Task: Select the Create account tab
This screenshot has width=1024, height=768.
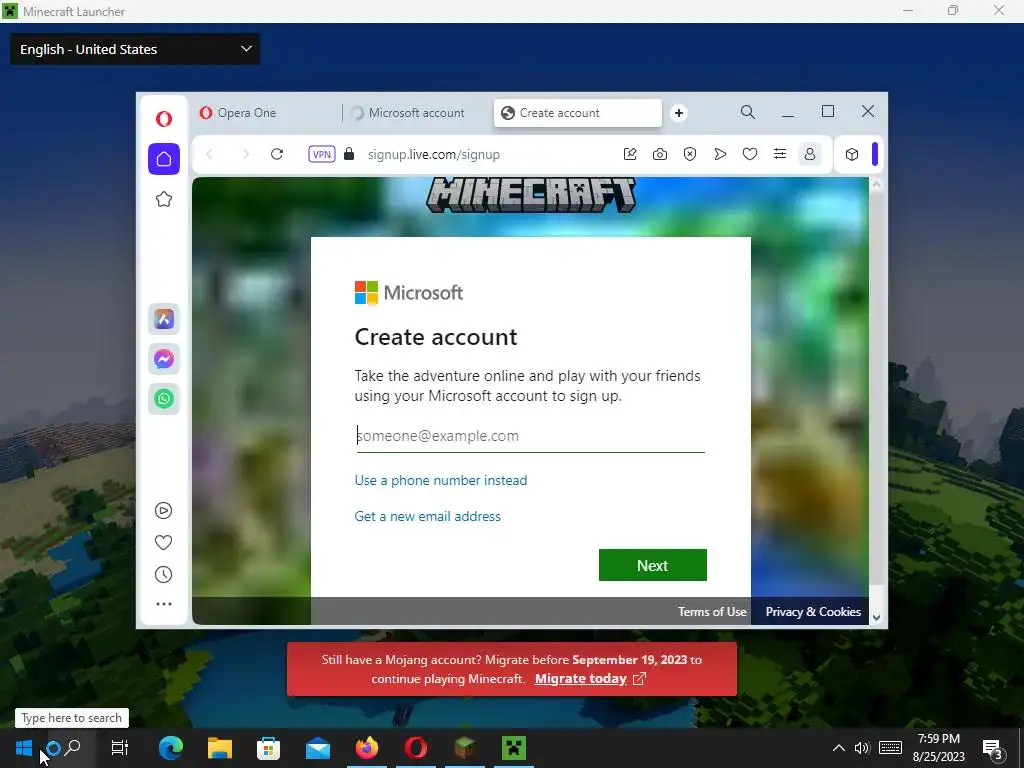Action: [578, 113]
